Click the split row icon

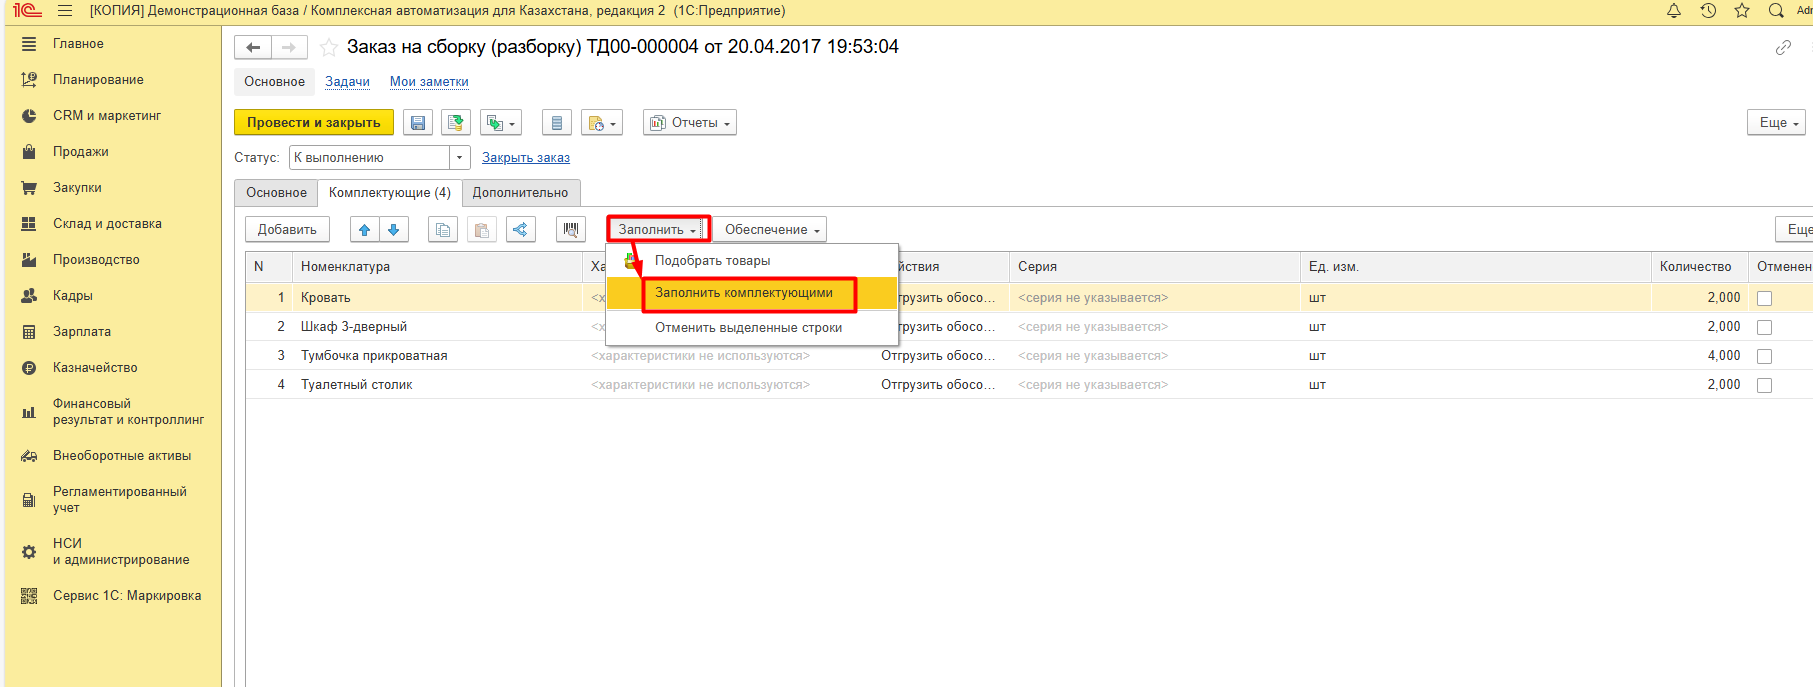coord(520,230)
